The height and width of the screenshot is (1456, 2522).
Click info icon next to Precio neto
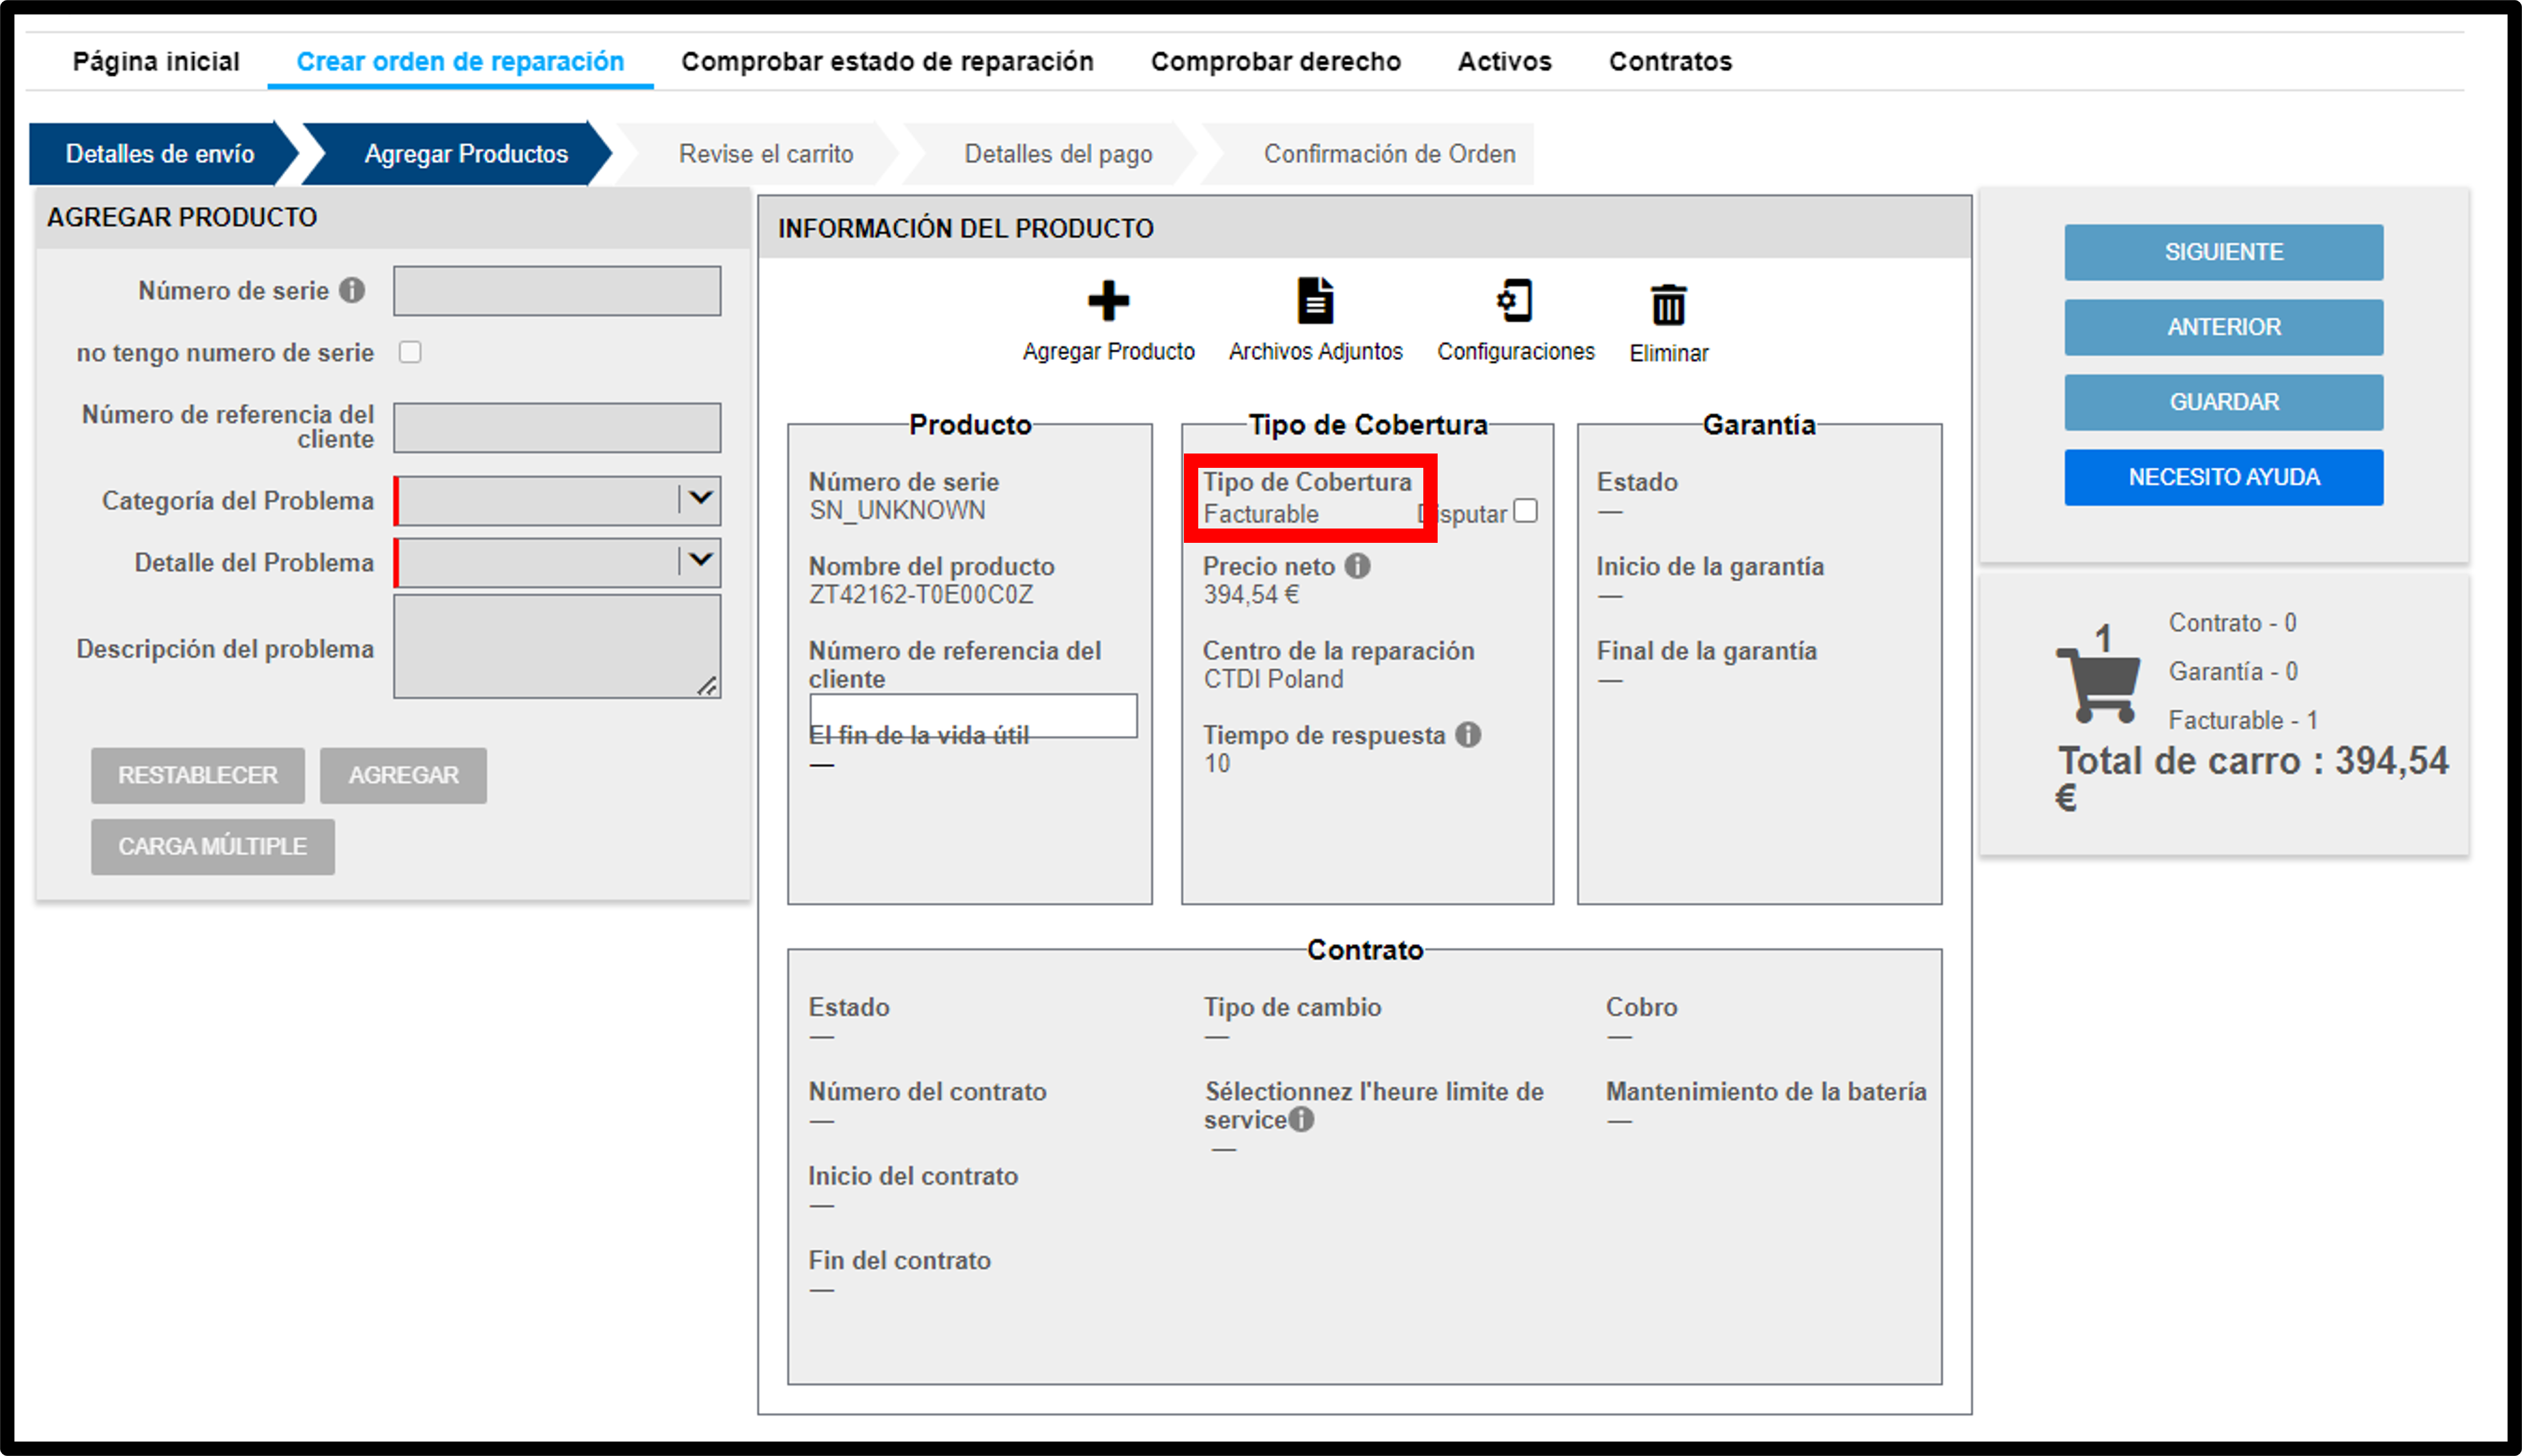click(x=1357, y=566)
